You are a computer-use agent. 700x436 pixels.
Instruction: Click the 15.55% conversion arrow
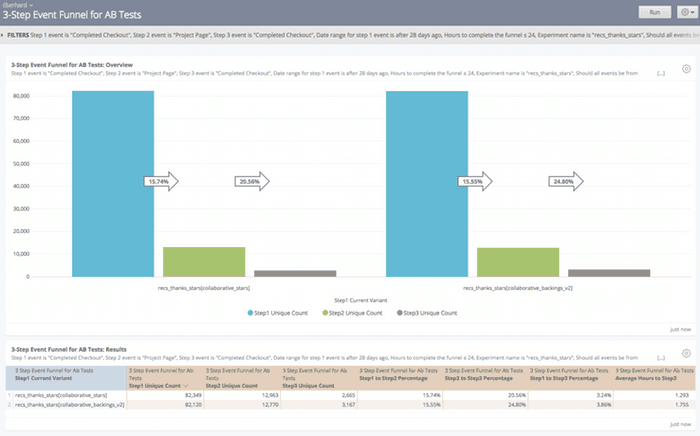click(474, 181)
